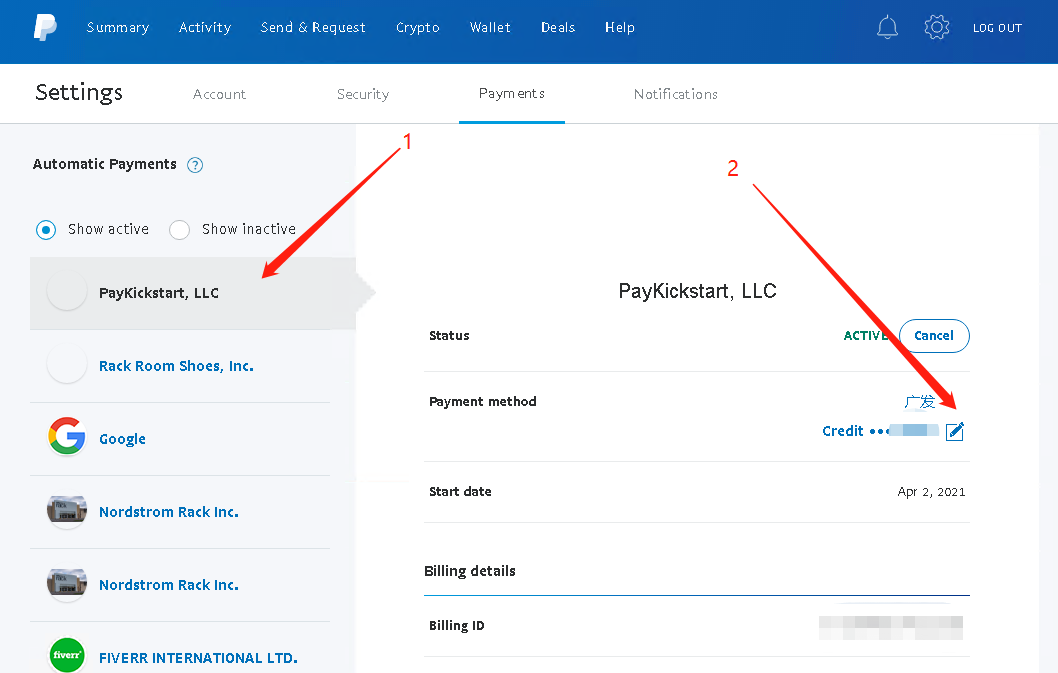Open help via the question mark icon
This screenshot has height=673, width=1058.
coord(195,164)
